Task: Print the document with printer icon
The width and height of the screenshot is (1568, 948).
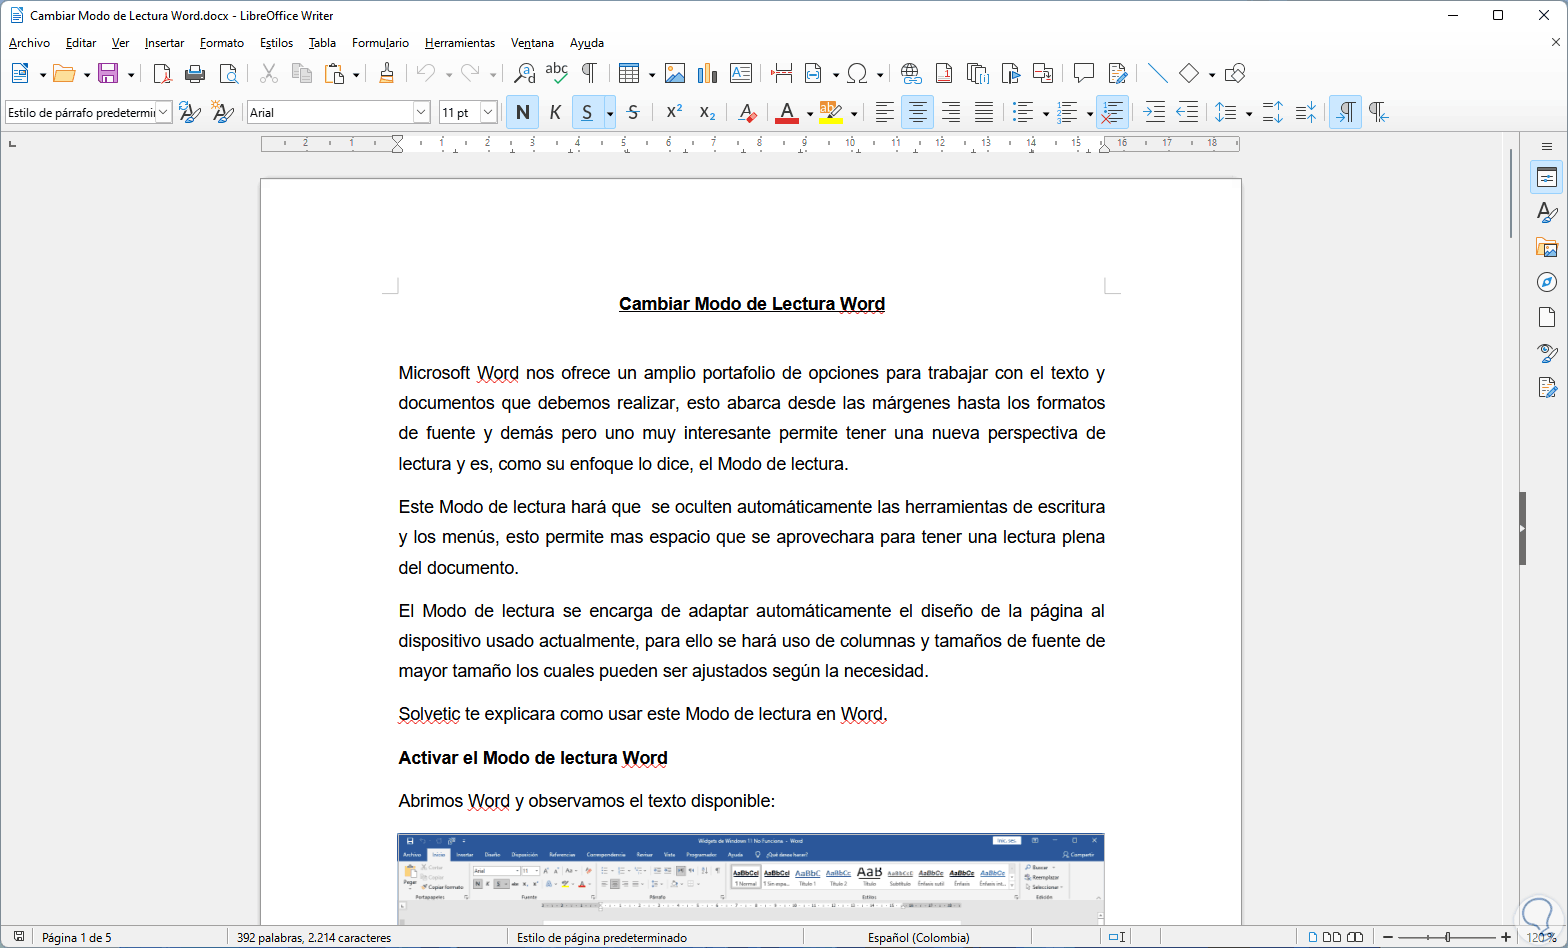Action: [195, 73]
